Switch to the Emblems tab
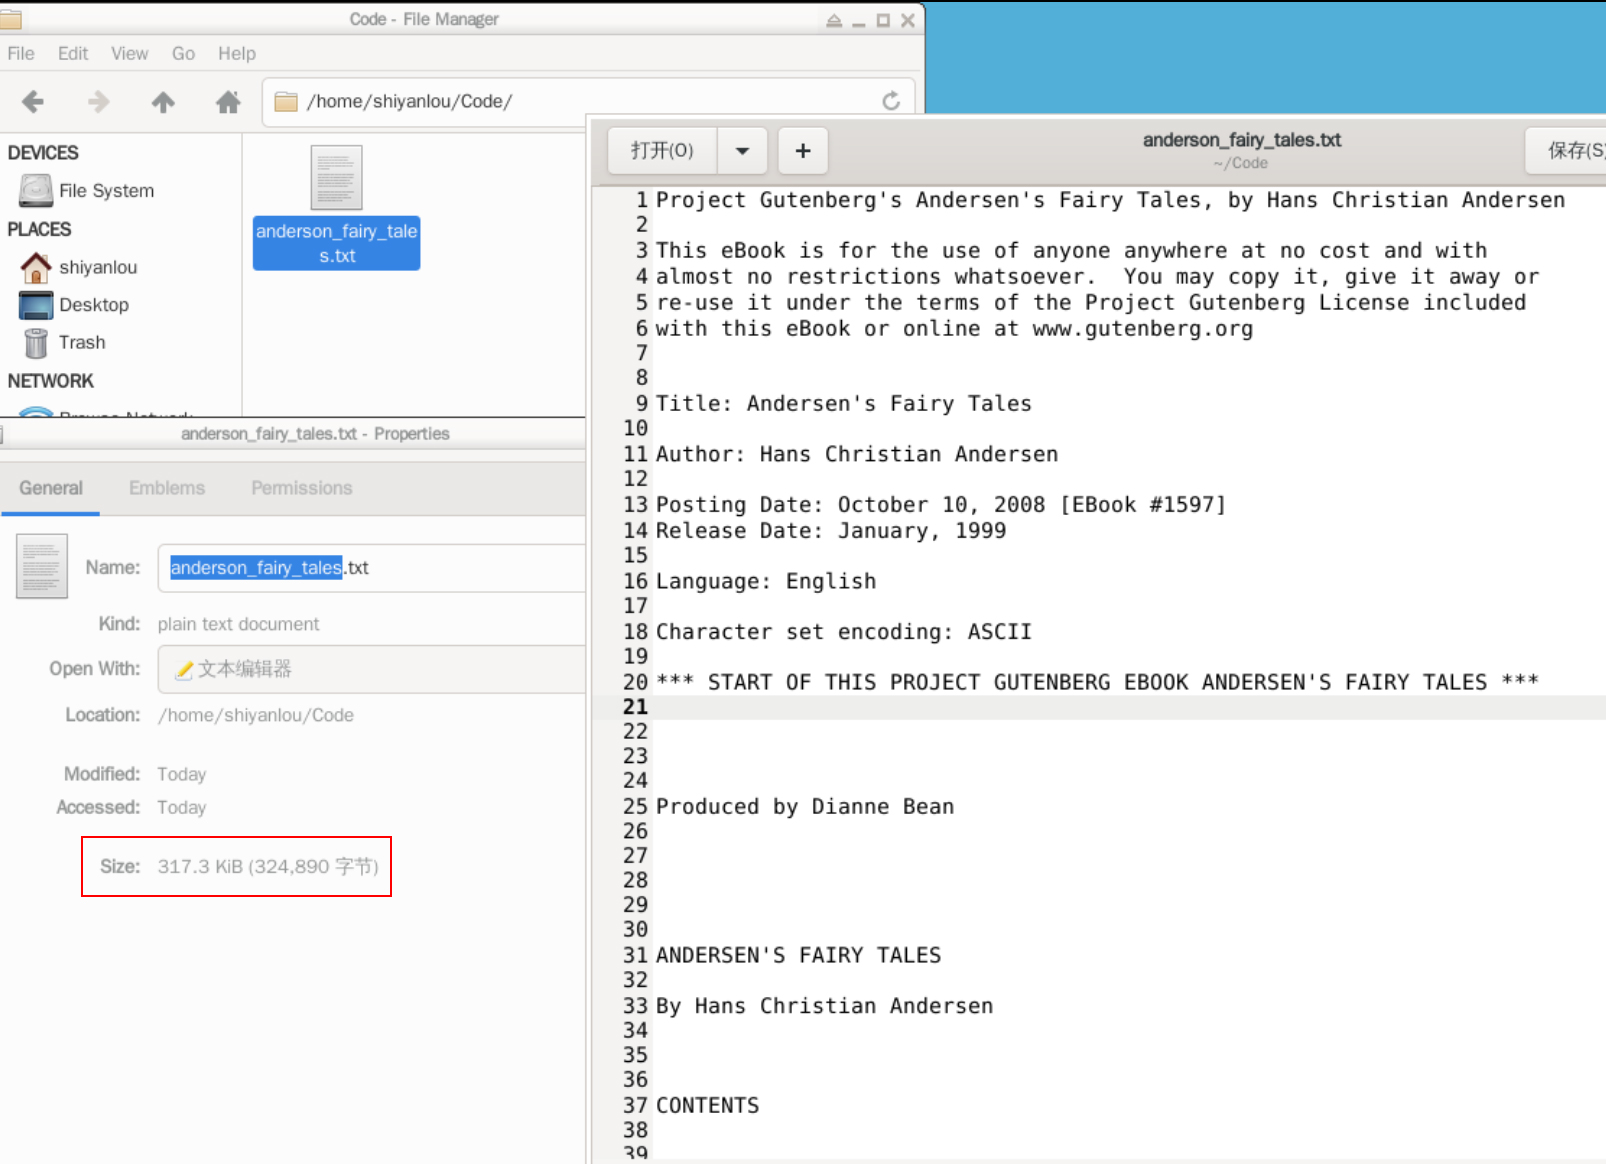 point(167,488)
